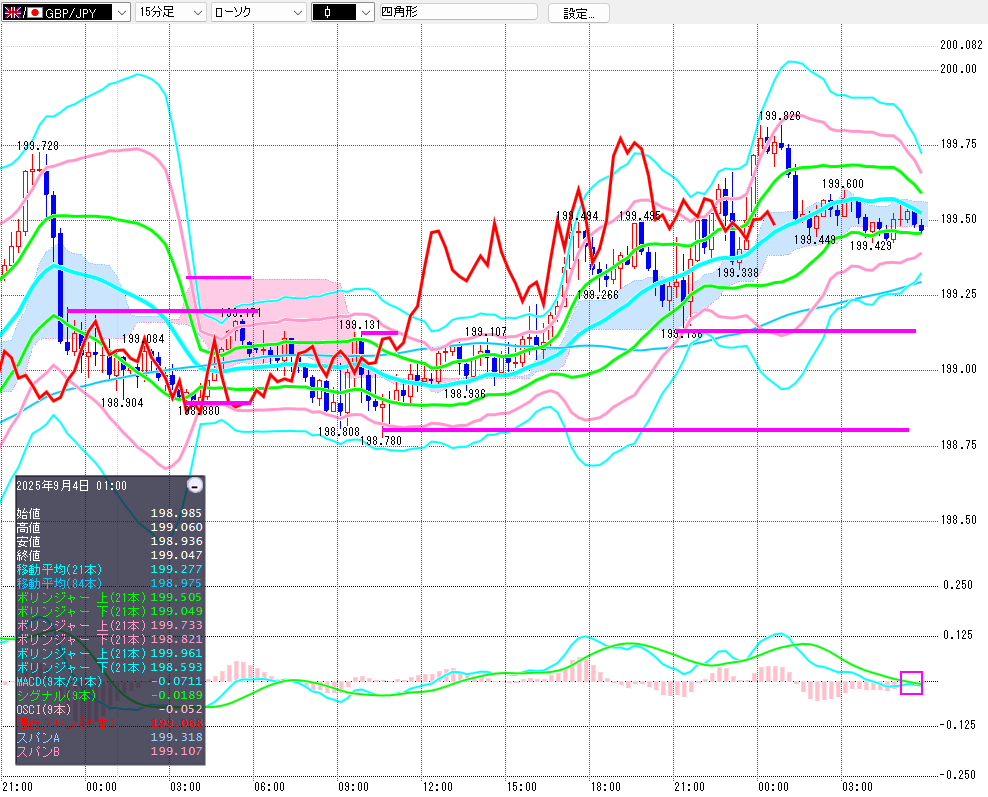Viewport: 988px width, 797px height.
Task: Click the 高値 value 199.060
Action: click(176, 527)
